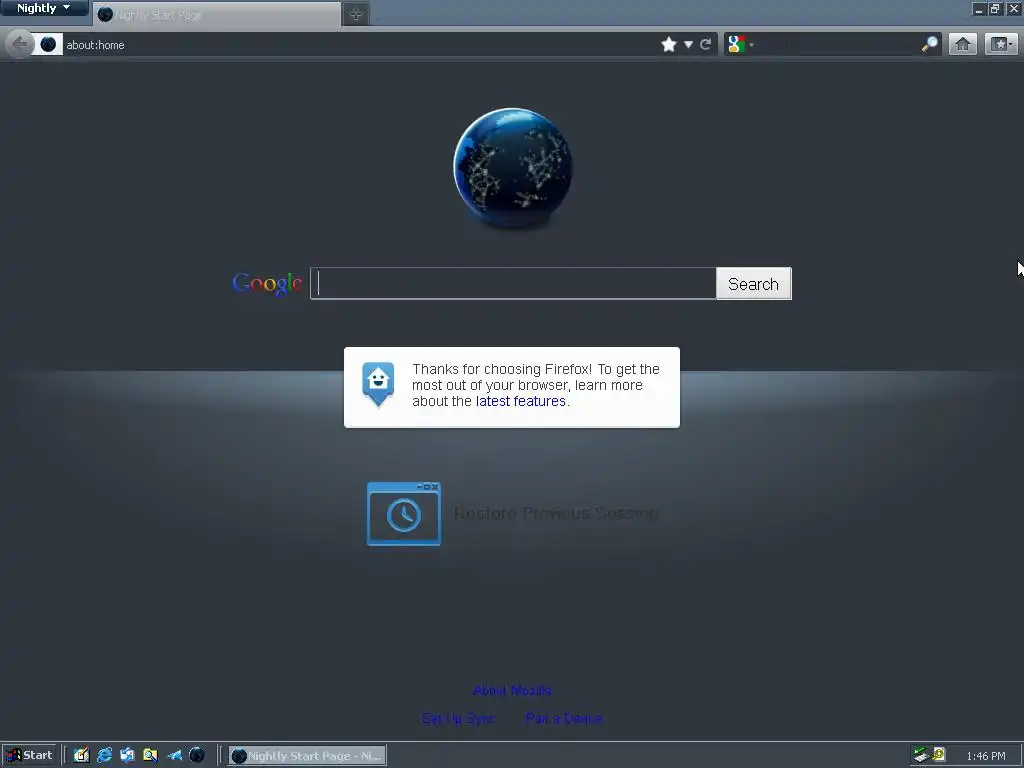Image resolution: width=1024 pixels, height=768 pixels.
Task: Open the Pair a Device link
Action: pyautogui.click(x=564, y=718)
